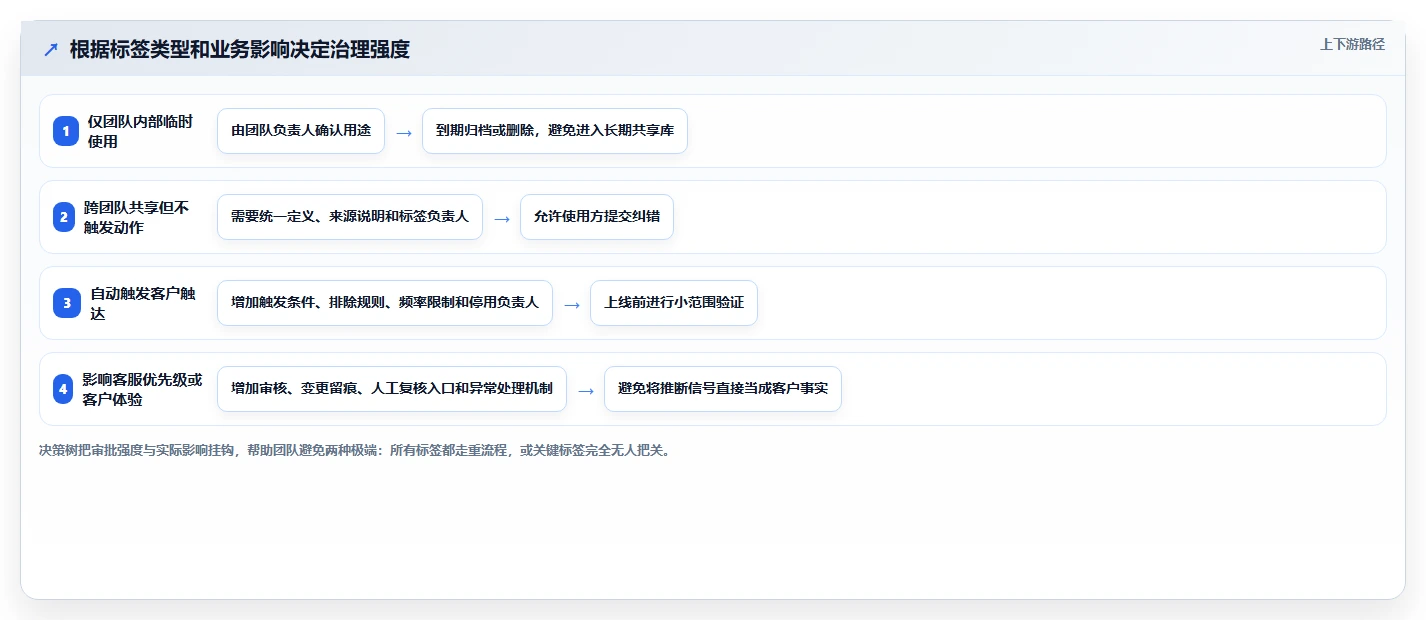
Task: Click the label 跨团队共享但不触发动作
Action: (137, 217)
